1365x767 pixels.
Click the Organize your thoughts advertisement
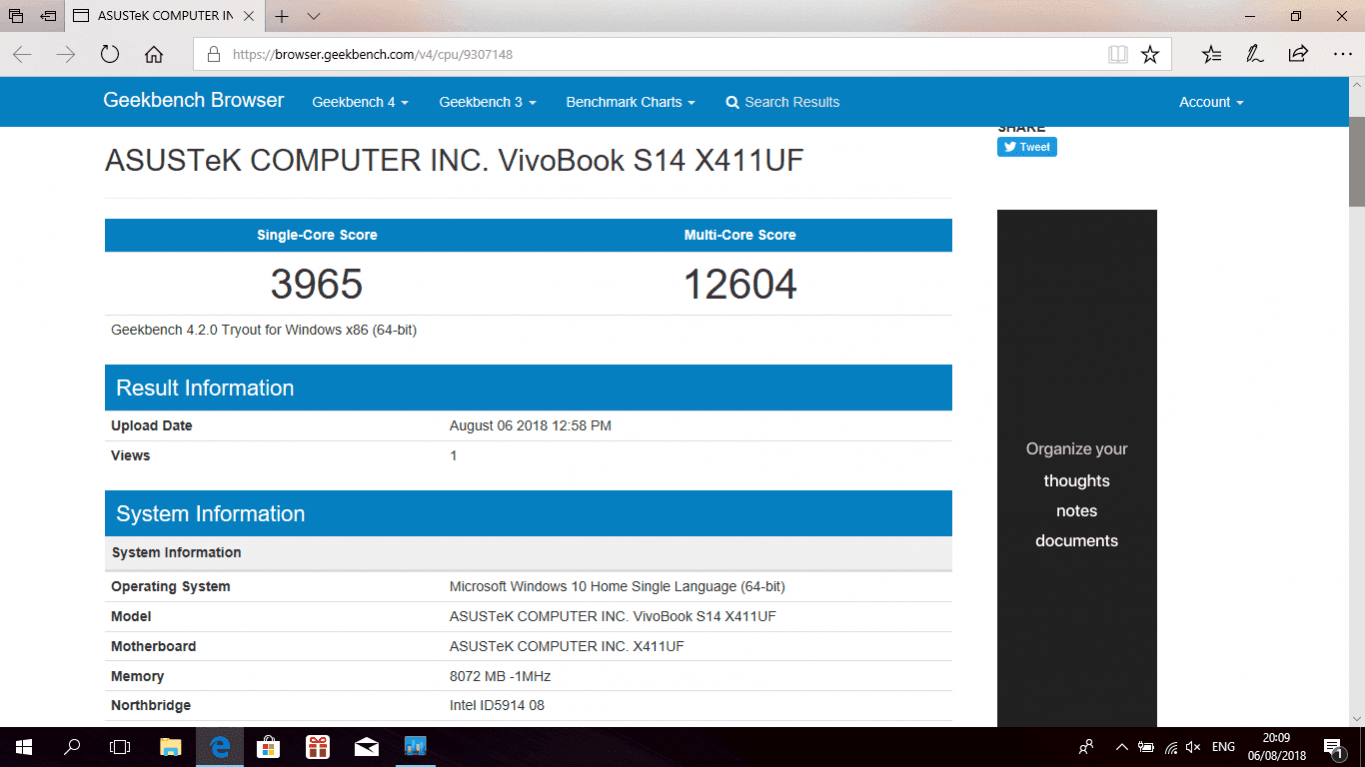pyautogui.click(x=1077, y=468)
